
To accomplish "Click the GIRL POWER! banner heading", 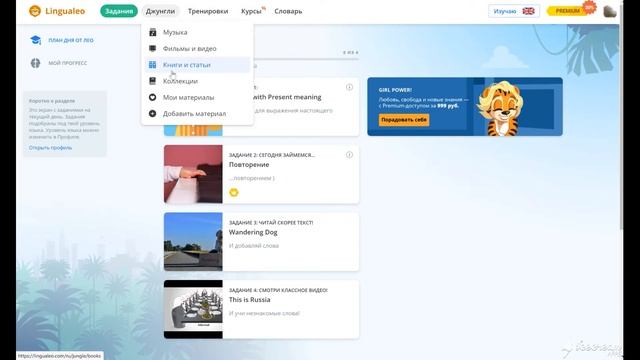I will (395, 90).
